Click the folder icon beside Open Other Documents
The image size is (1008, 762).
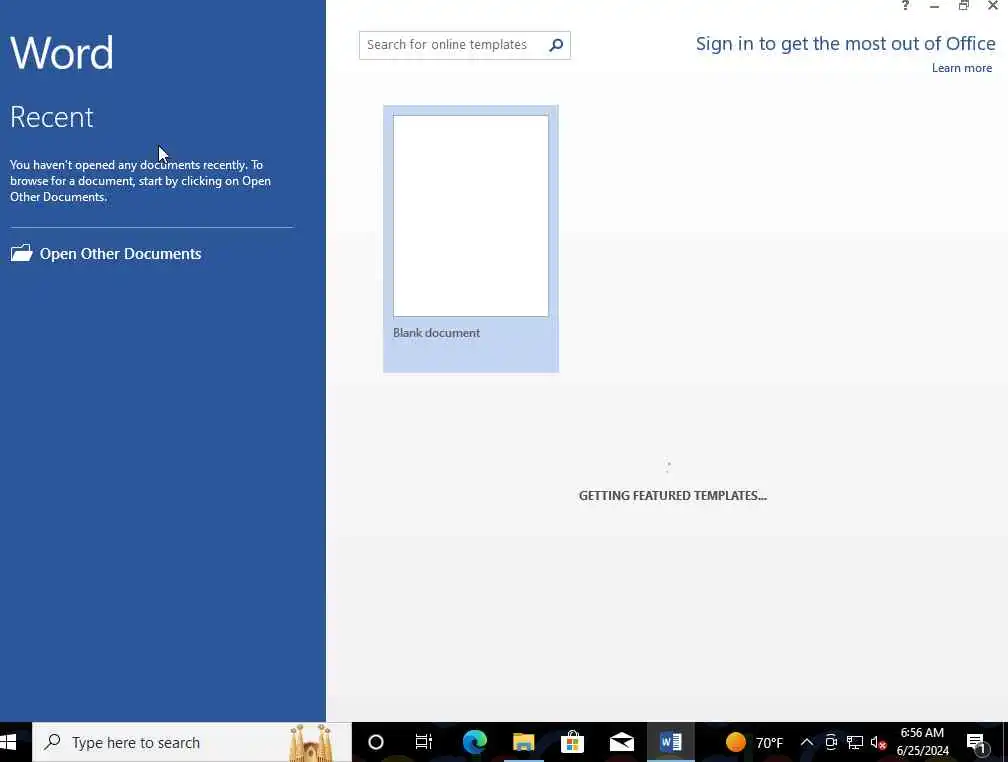tap(21, 253)
